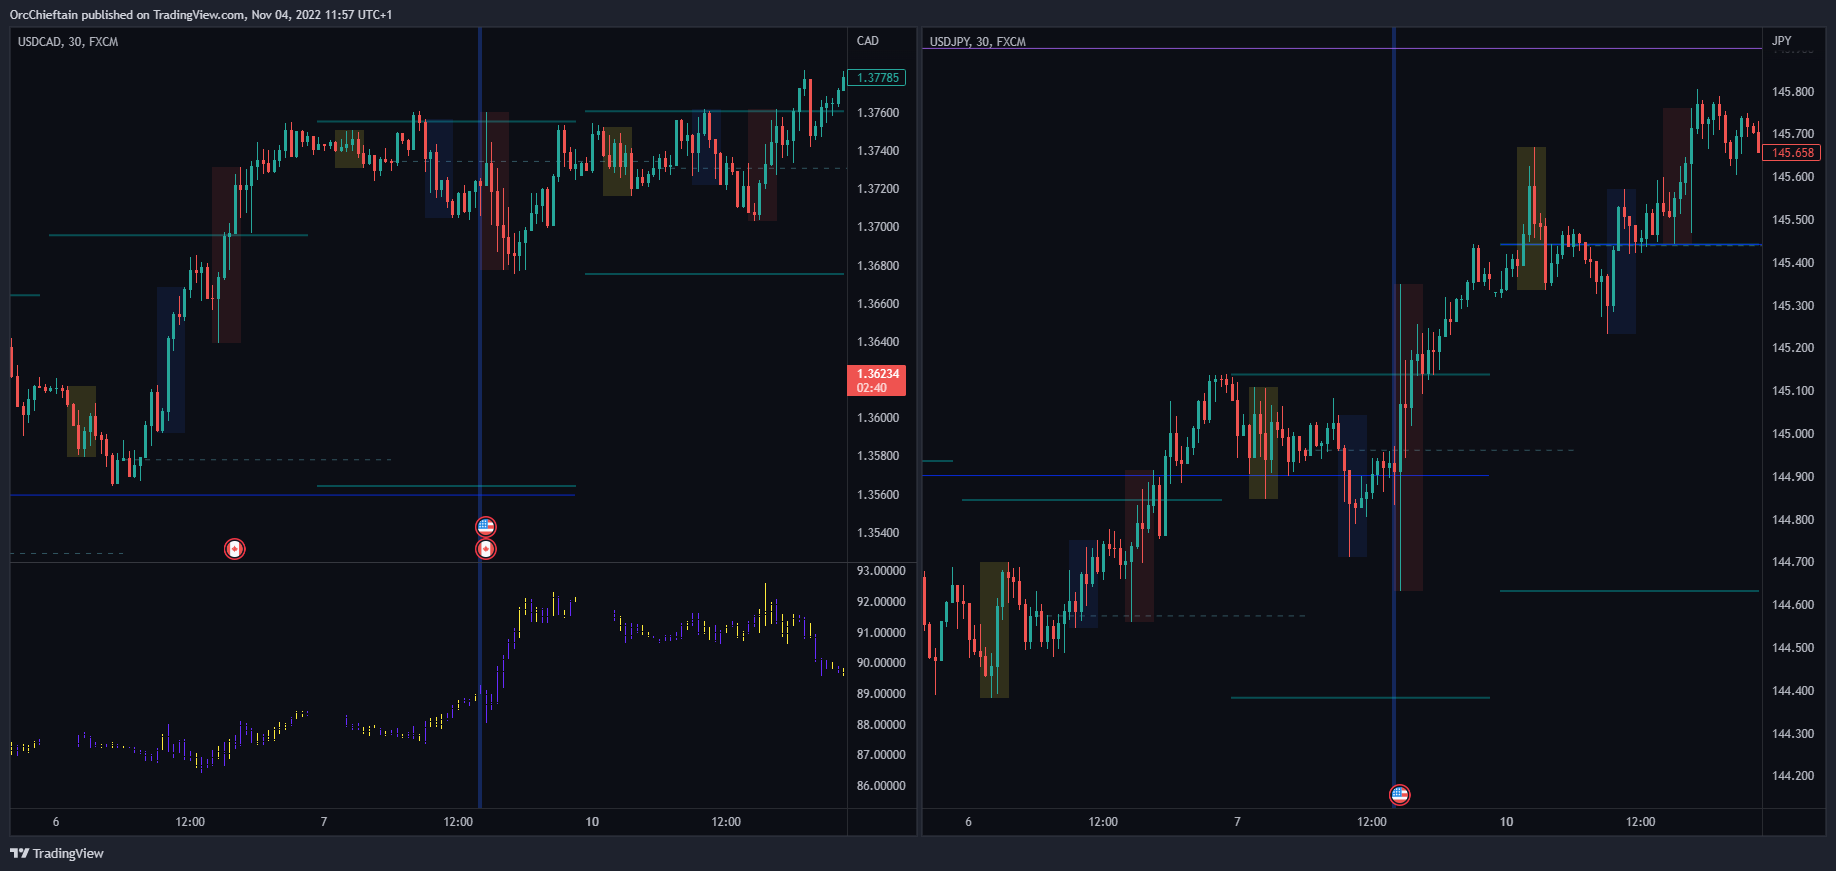Click the USDJPY, 30, FXCM symbol title
Screen dimensions: 1836x871
[978, 42]
